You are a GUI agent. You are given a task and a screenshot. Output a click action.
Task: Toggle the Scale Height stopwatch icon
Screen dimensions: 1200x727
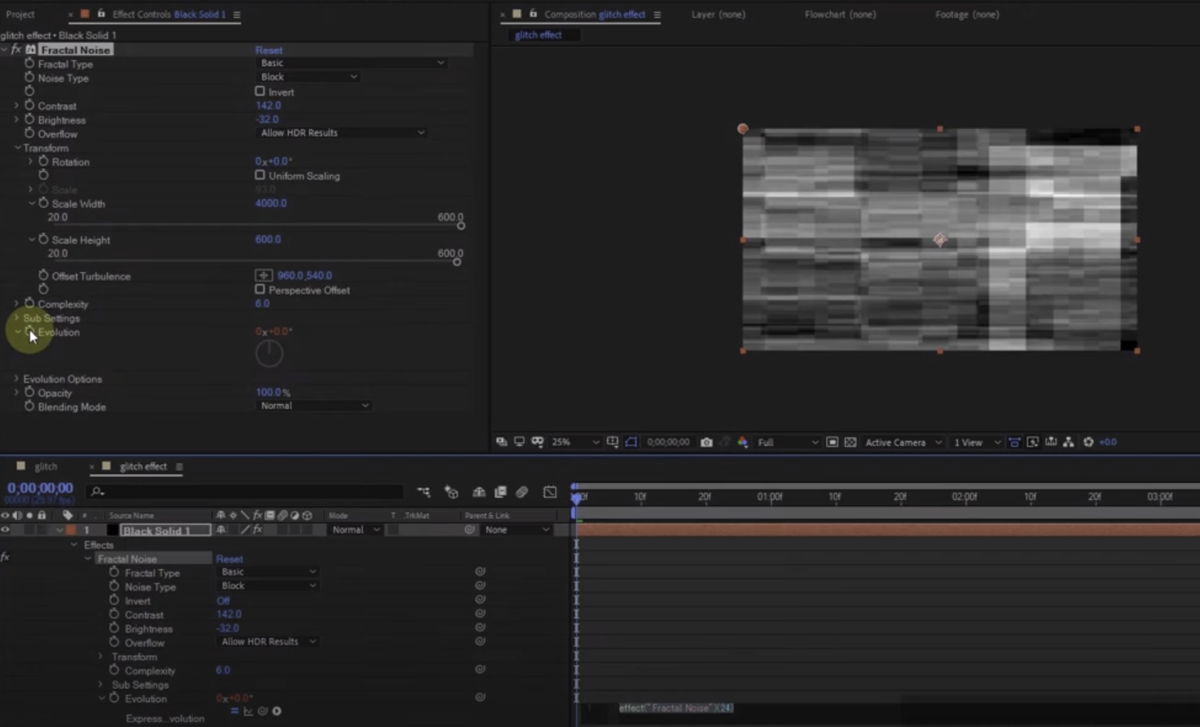pos(43,240)
